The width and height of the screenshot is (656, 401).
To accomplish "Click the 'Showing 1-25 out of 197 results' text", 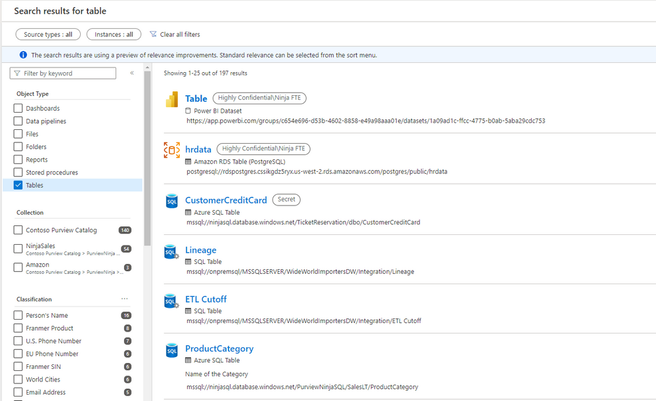I will click(205, 73).
